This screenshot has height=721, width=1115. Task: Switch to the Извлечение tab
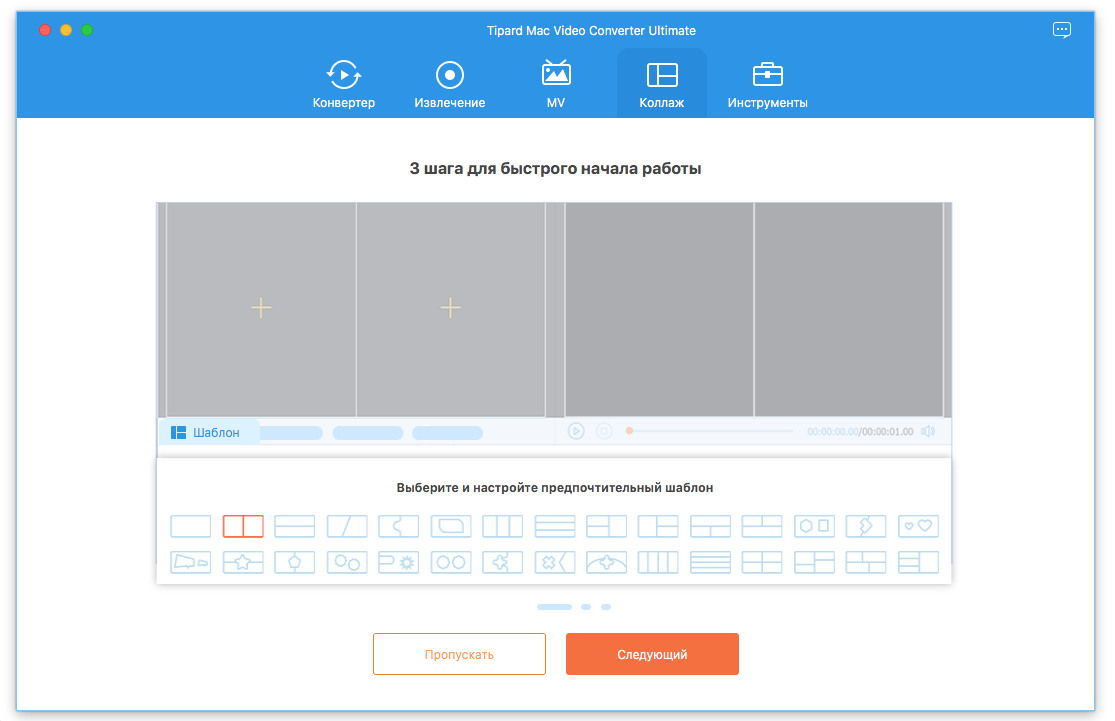coord(450,84)
